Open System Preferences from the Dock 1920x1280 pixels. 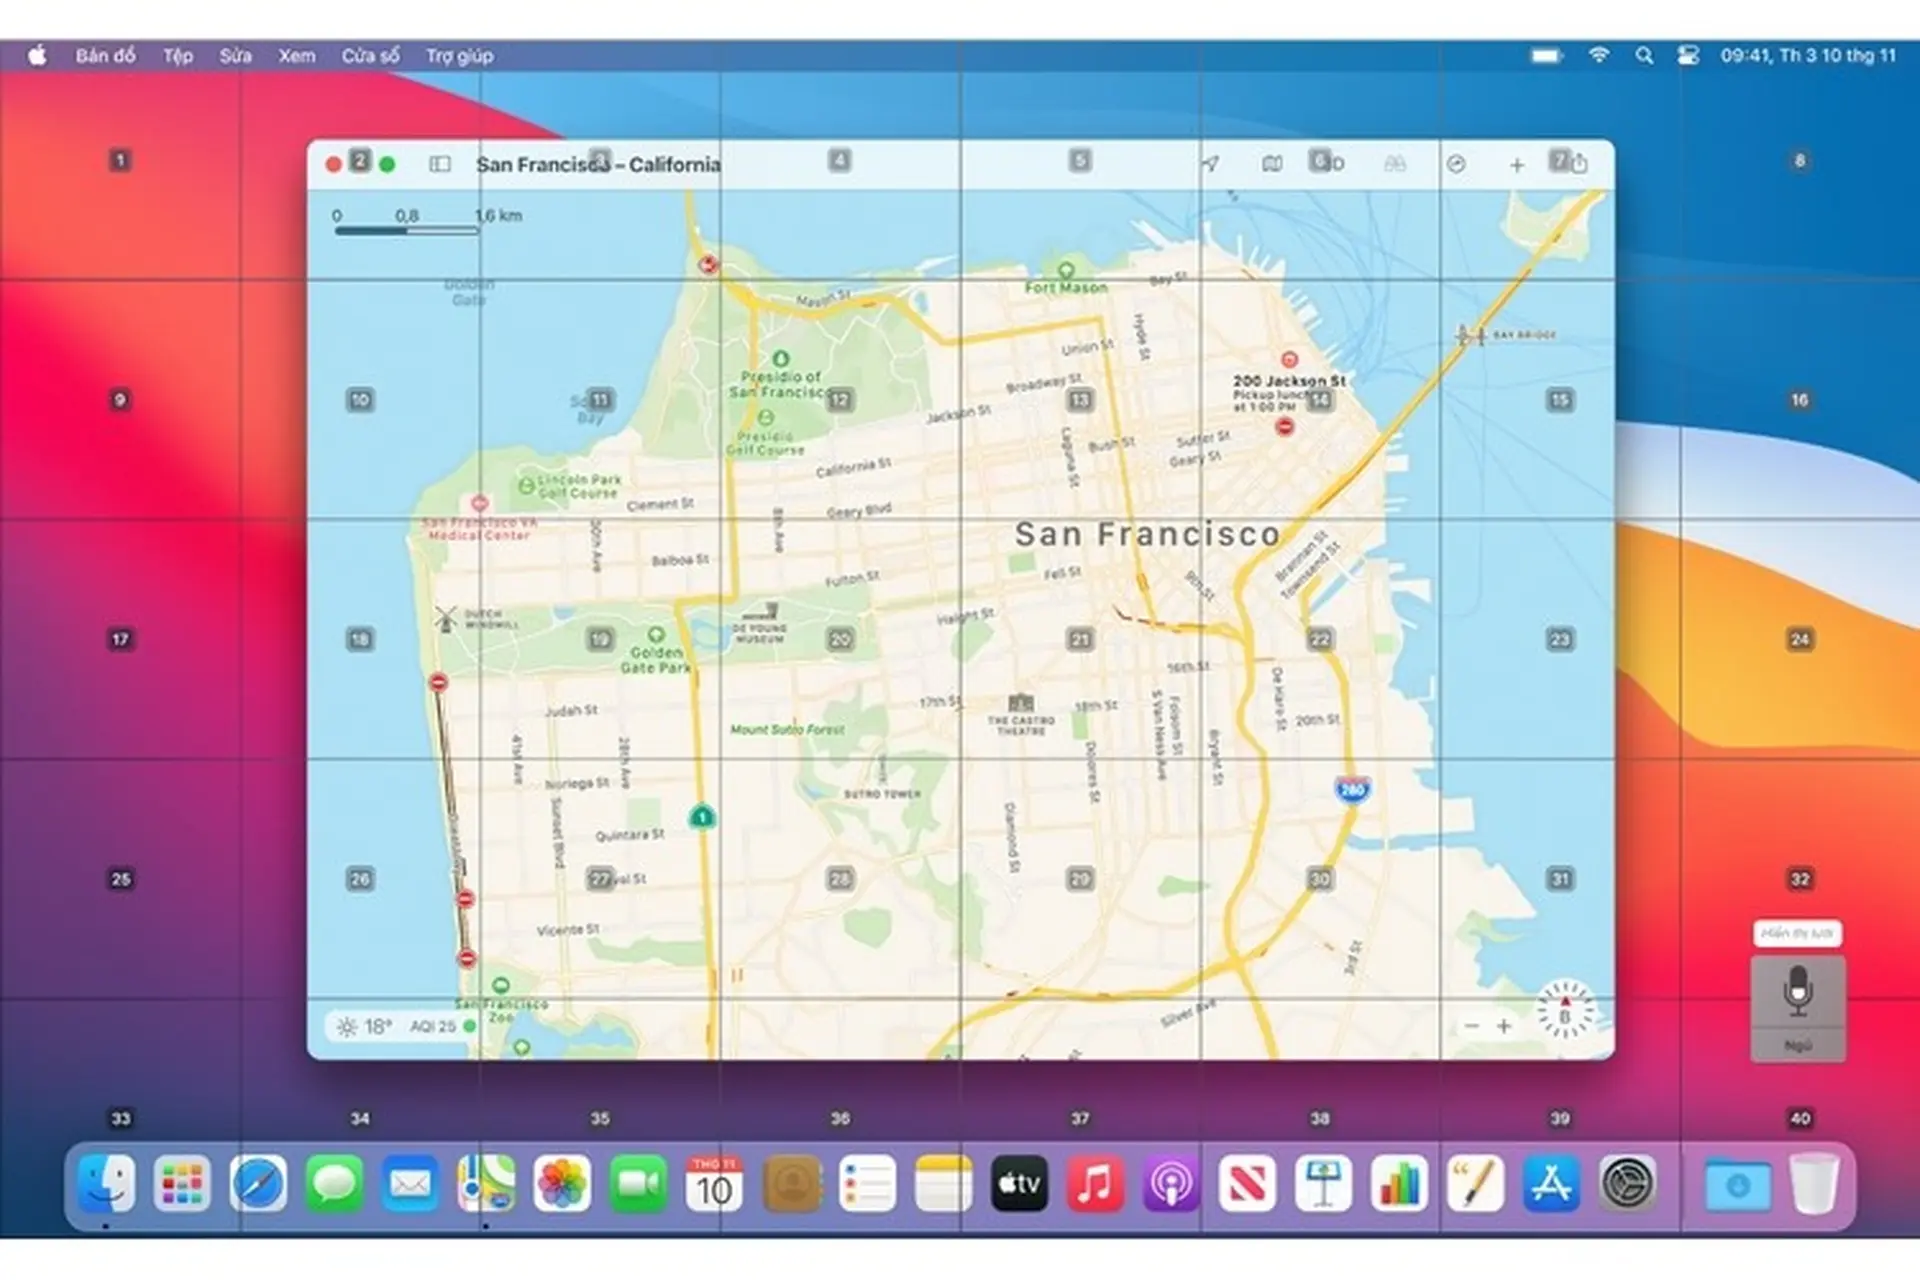click(x=1627, y=1184)
